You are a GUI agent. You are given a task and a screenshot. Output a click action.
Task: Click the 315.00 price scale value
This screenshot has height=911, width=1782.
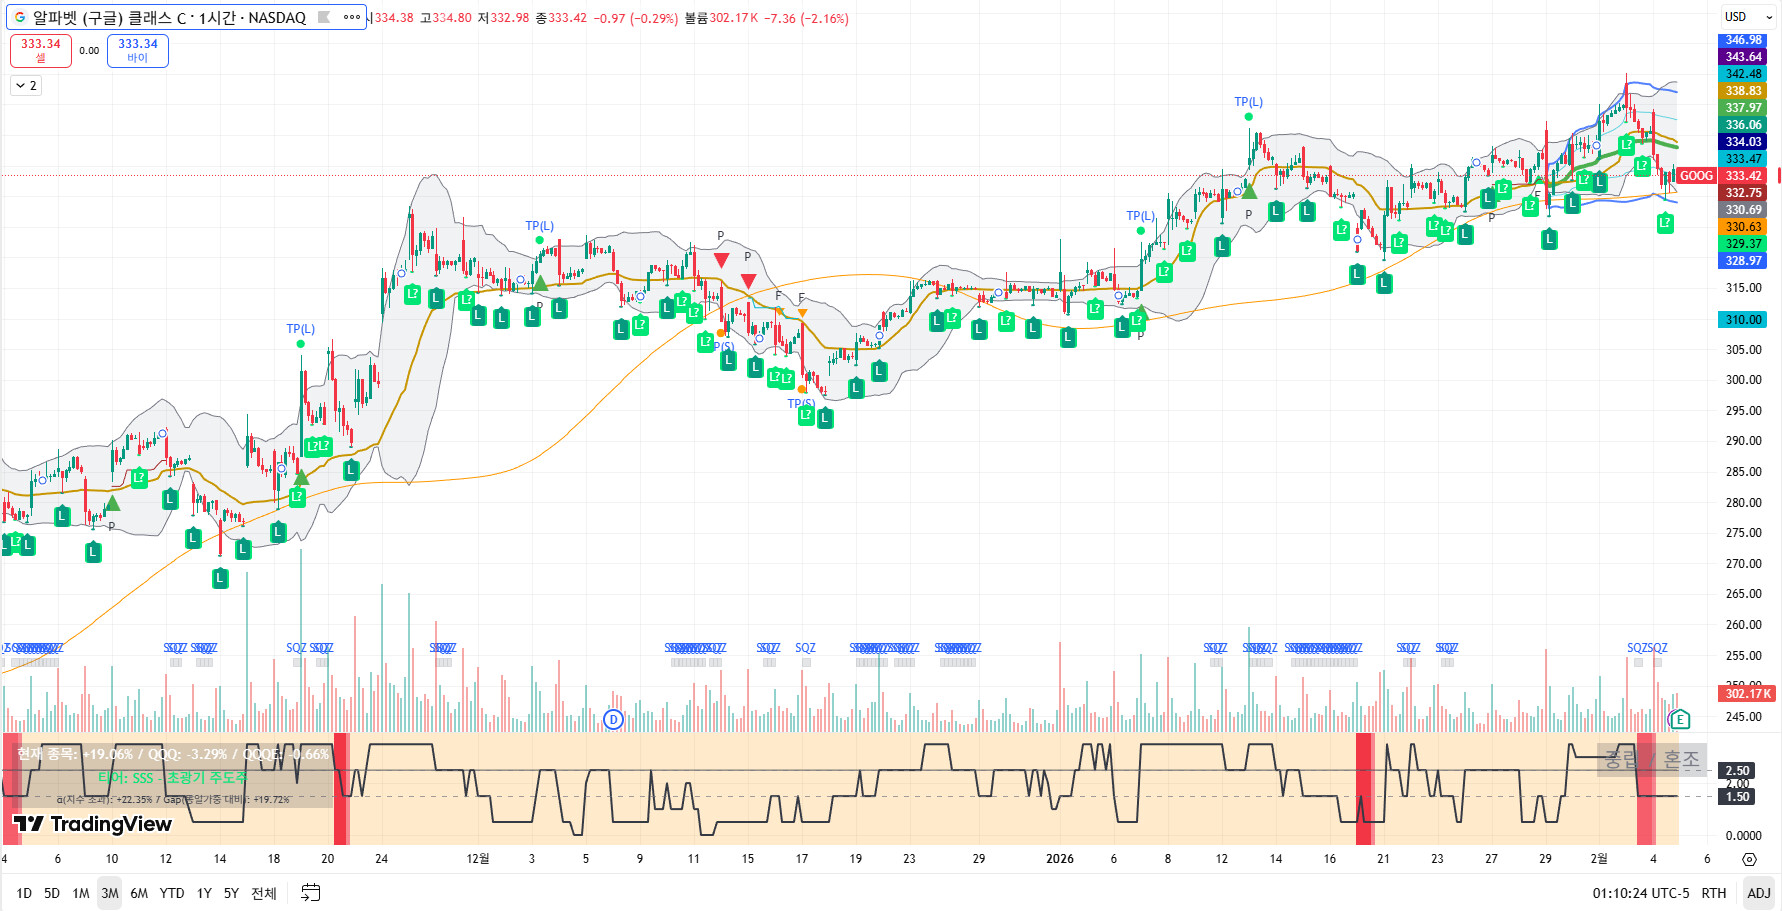1743,288
